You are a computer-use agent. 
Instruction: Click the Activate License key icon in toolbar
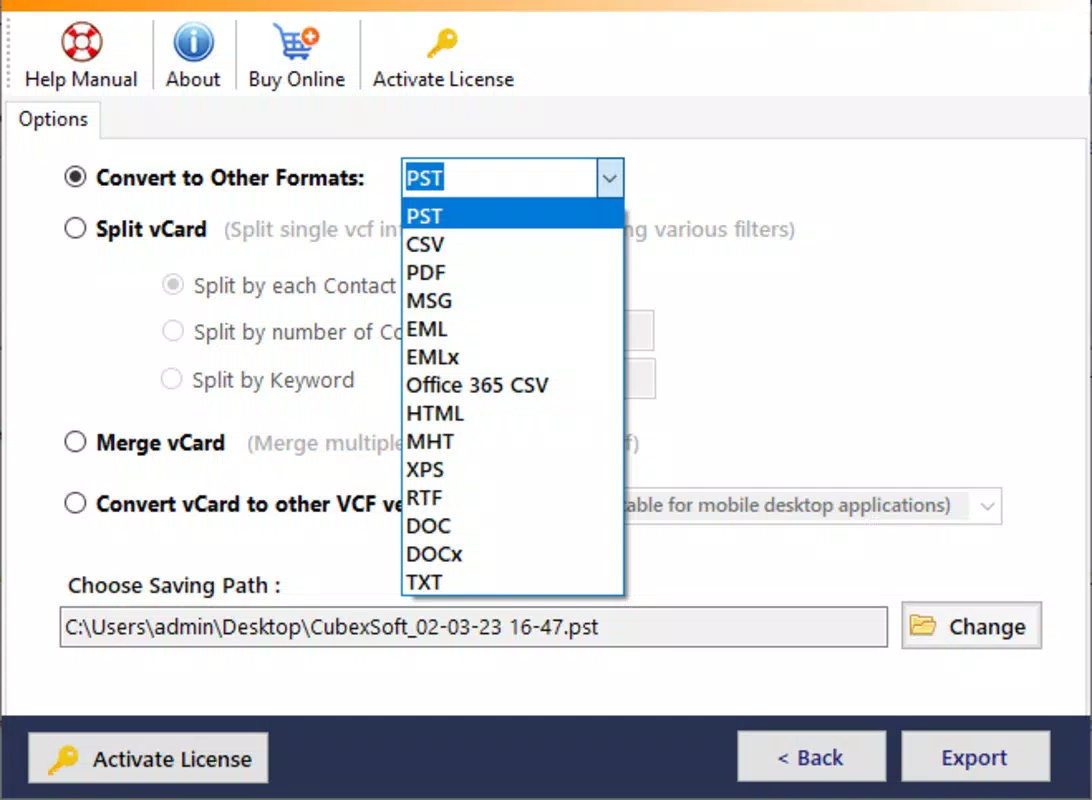click(442, 42)
